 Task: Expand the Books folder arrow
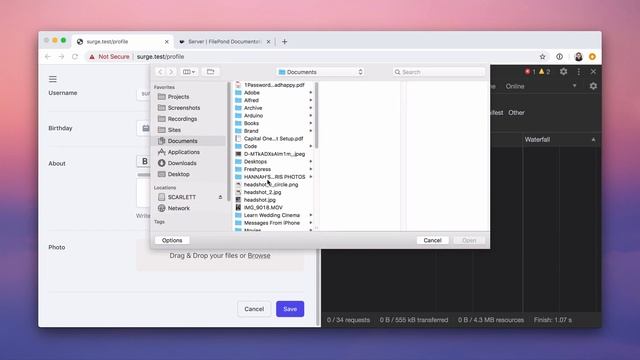tap(311, 123)
